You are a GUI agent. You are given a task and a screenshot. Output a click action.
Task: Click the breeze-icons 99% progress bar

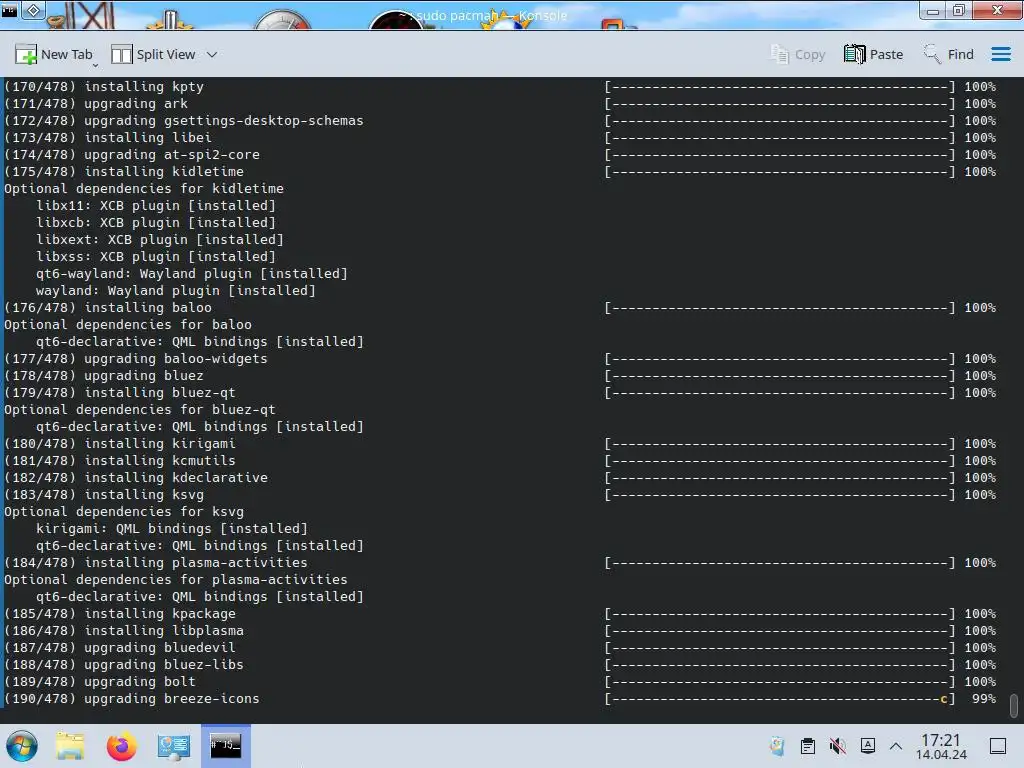(780, 699)
